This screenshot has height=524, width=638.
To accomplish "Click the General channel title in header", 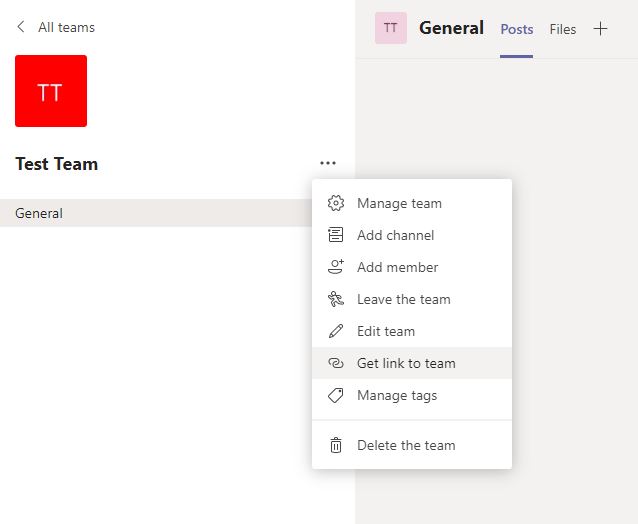I will click(x=452, y=28).
